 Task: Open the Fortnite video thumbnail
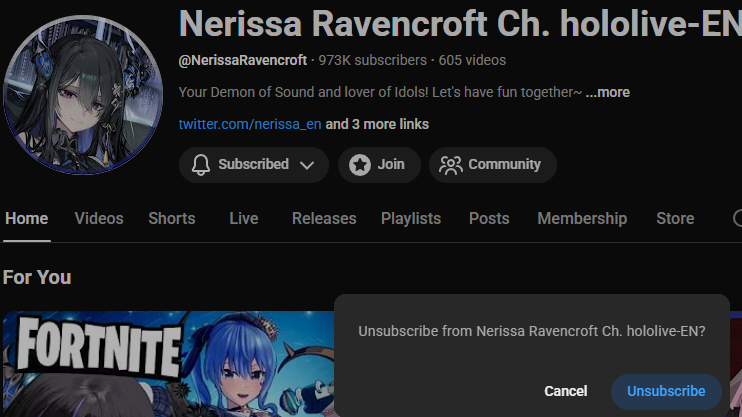tap(168, 364)
